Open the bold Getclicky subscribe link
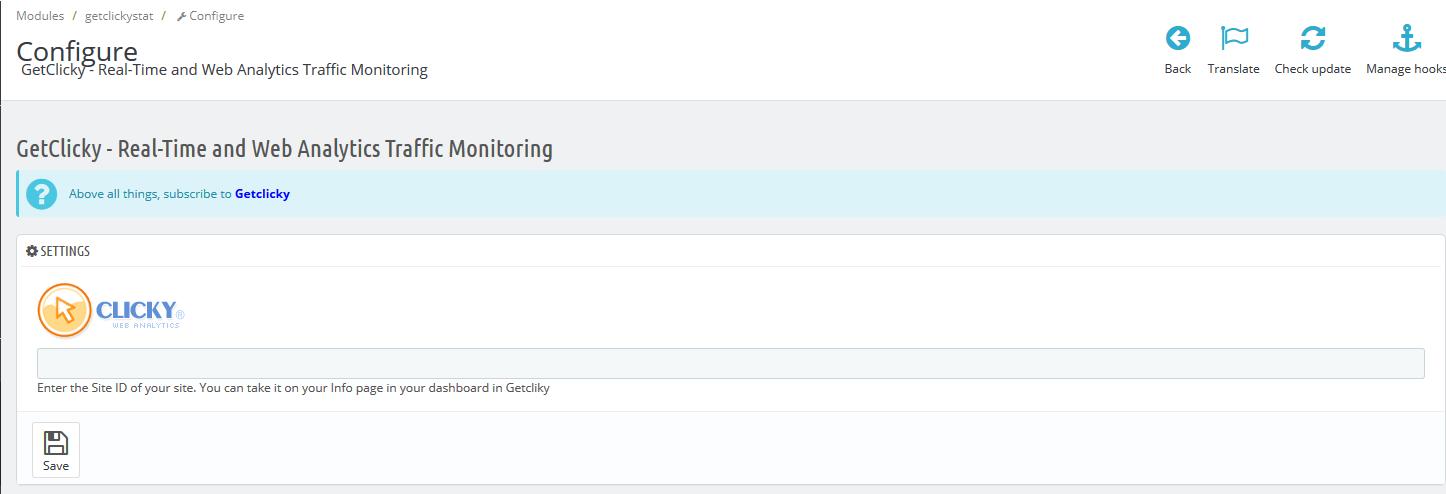 coord(262,194)
